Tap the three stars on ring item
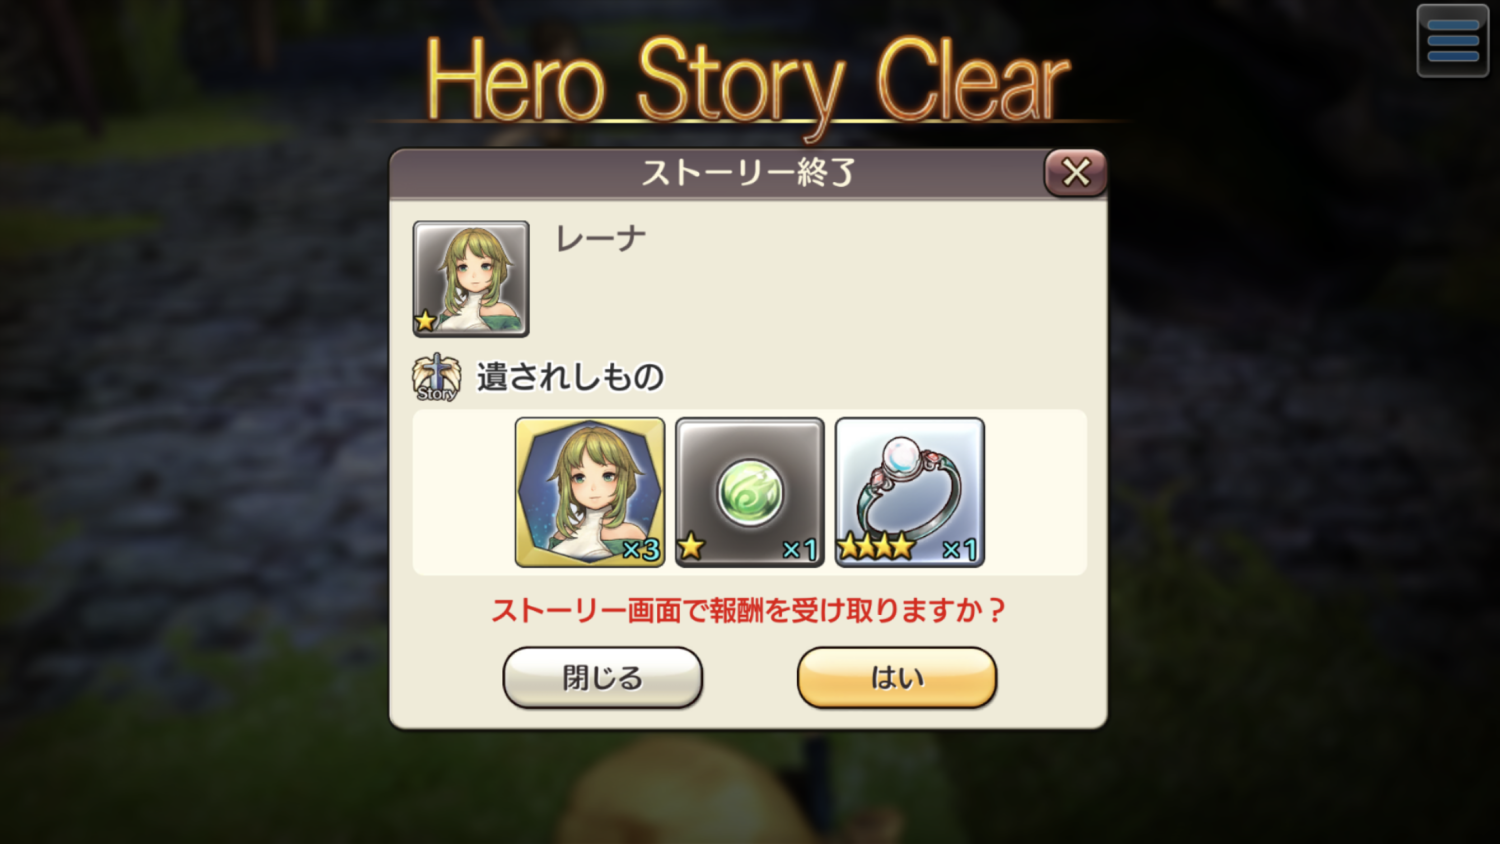The image size is (1500, 844). 876,546
